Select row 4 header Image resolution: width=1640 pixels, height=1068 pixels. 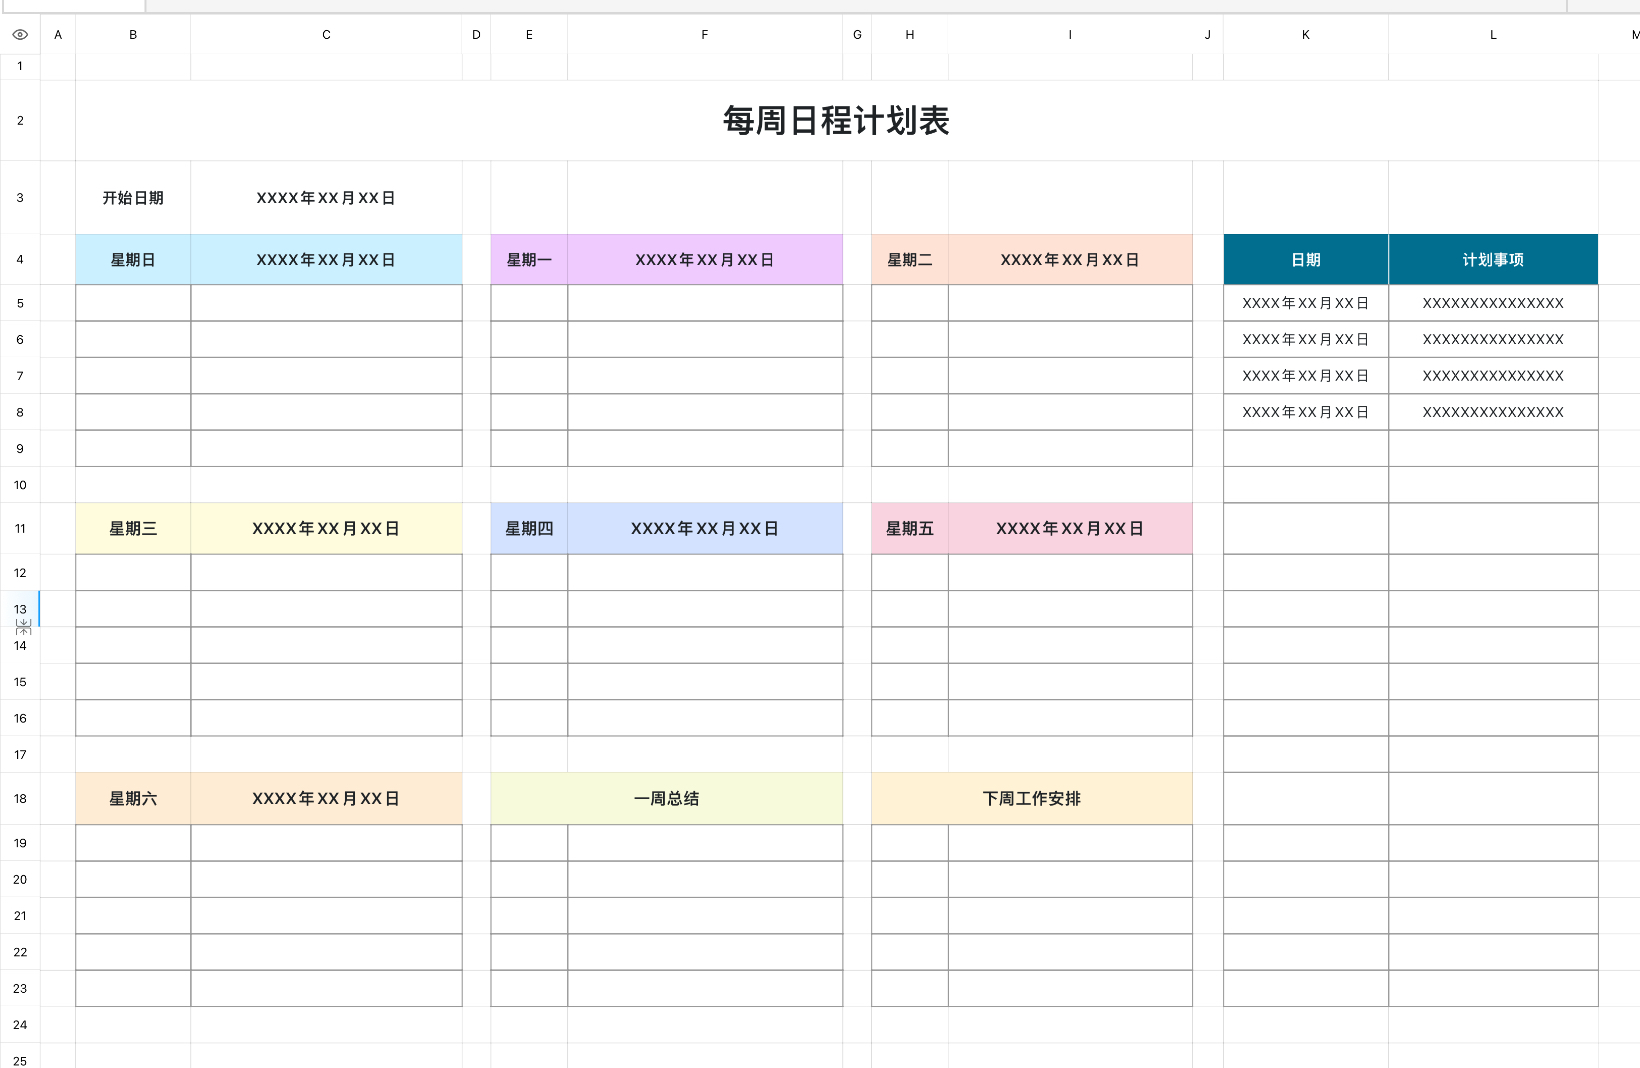tap(20, 260)
